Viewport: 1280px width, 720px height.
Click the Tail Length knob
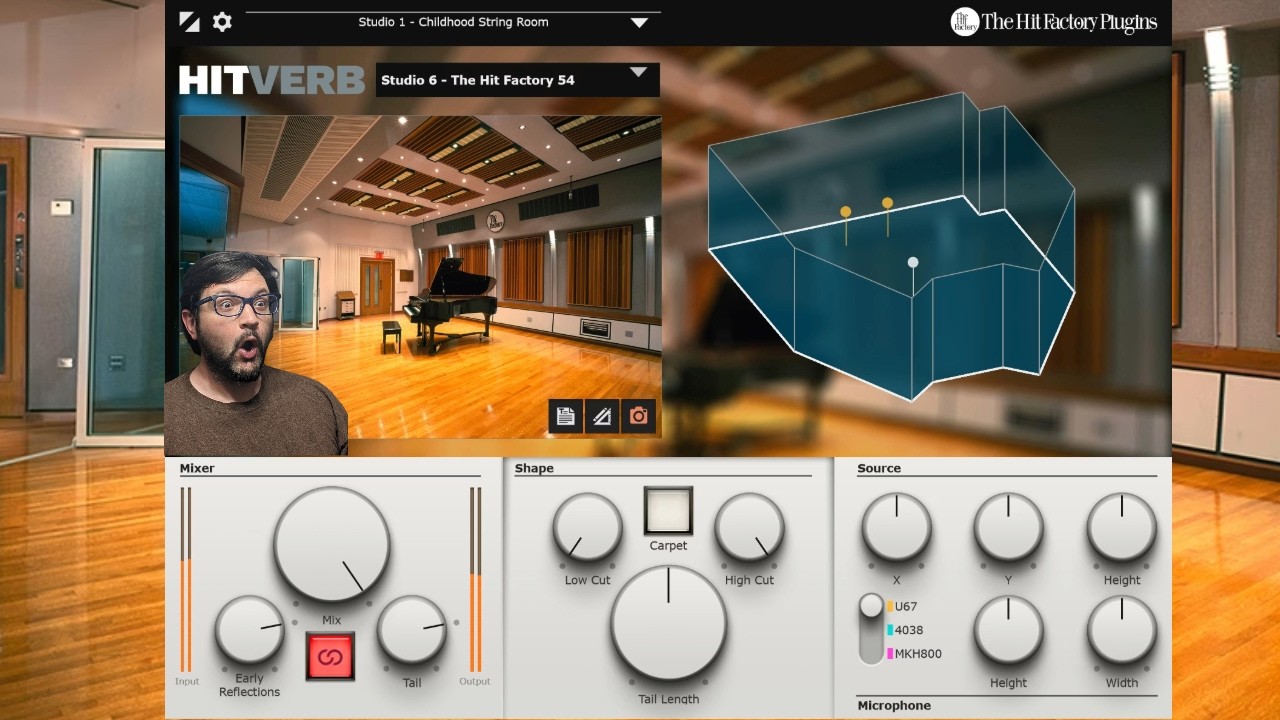point(669,623)
